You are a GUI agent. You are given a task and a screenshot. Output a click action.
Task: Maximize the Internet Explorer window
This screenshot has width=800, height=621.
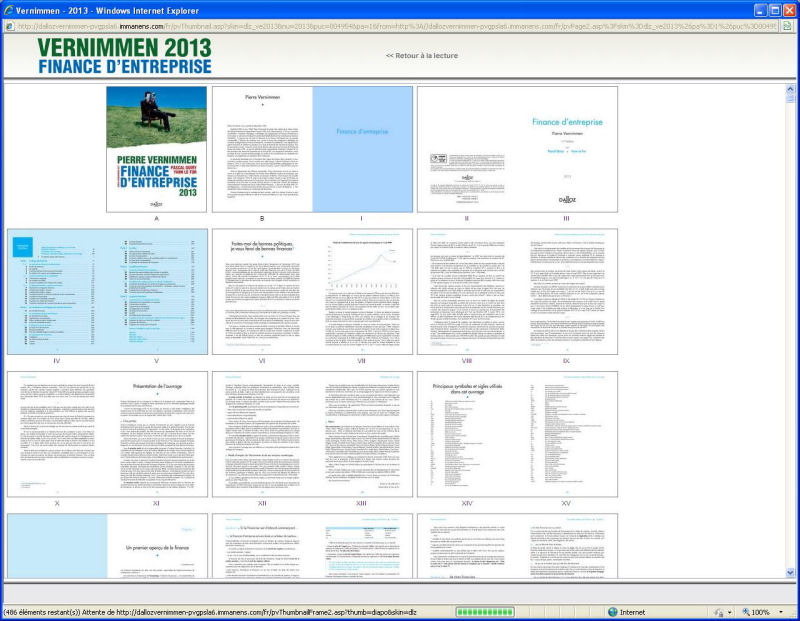[x=774, y=10]
